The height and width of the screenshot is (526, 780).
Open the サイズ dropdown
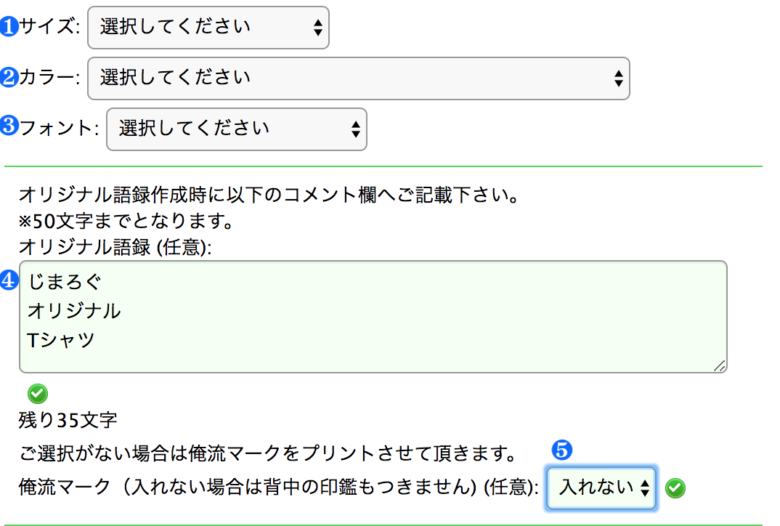tap(208, 27)
